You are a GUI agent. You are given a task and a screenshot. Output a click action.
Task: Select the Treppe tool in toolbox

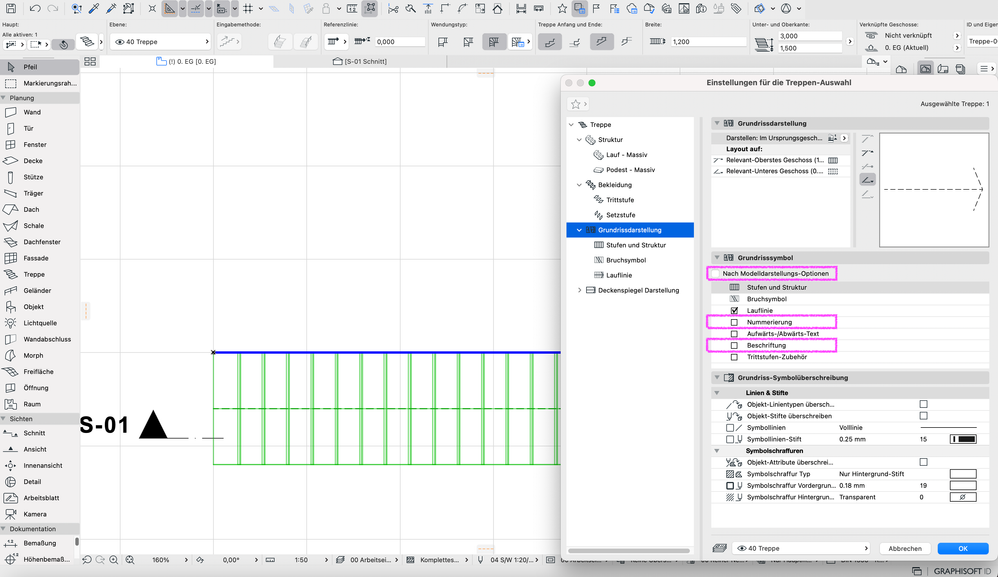34,274
